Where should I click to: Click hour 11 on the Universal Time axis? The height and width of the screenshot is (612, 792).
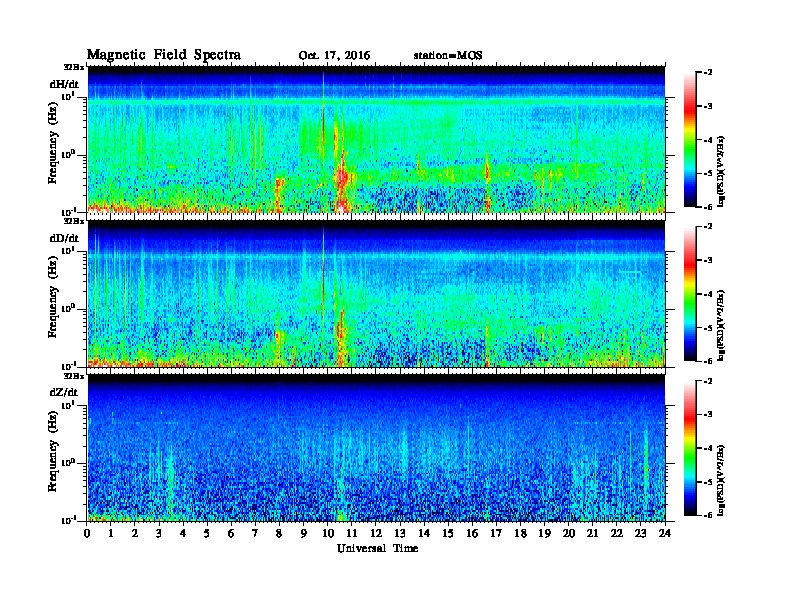(352, 533)
